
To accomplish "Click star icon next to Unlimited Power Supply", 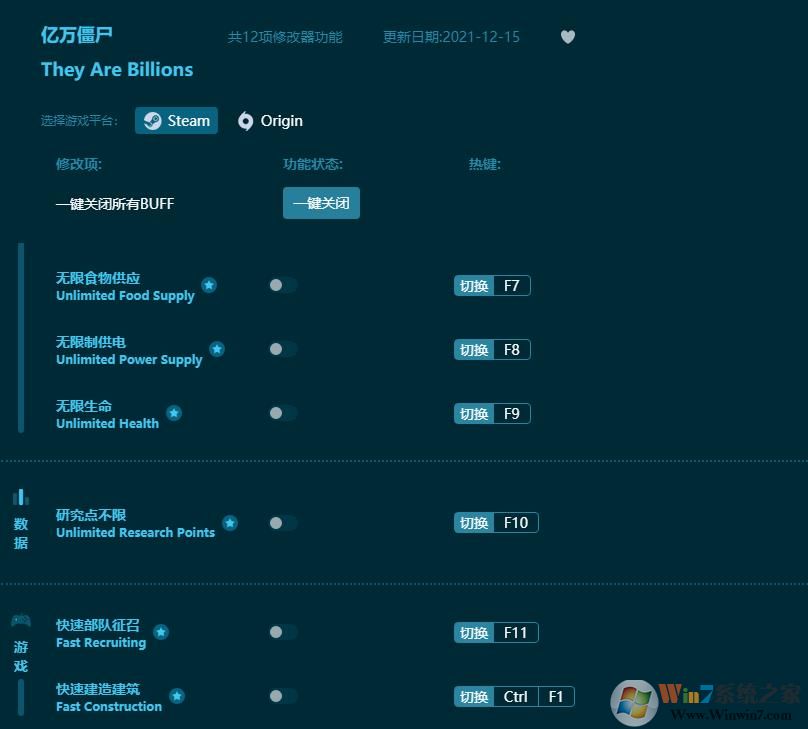I will (x=217, y=348).
